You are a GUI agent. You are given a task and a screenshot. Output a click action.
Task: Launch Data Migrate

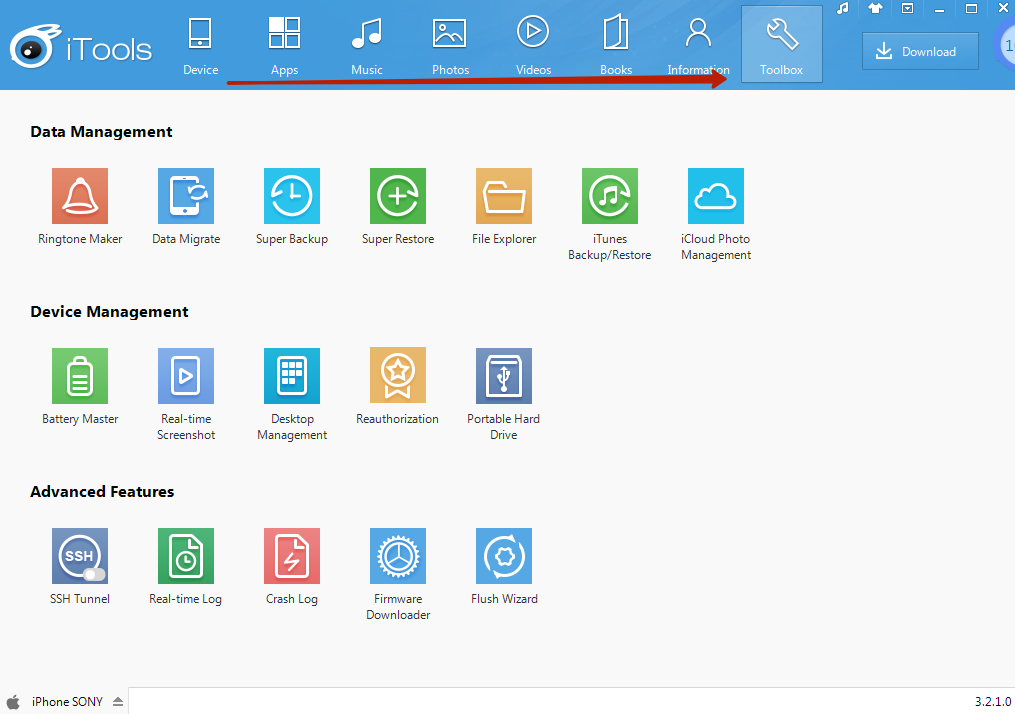pyautogui.click(x=186, y=196)
